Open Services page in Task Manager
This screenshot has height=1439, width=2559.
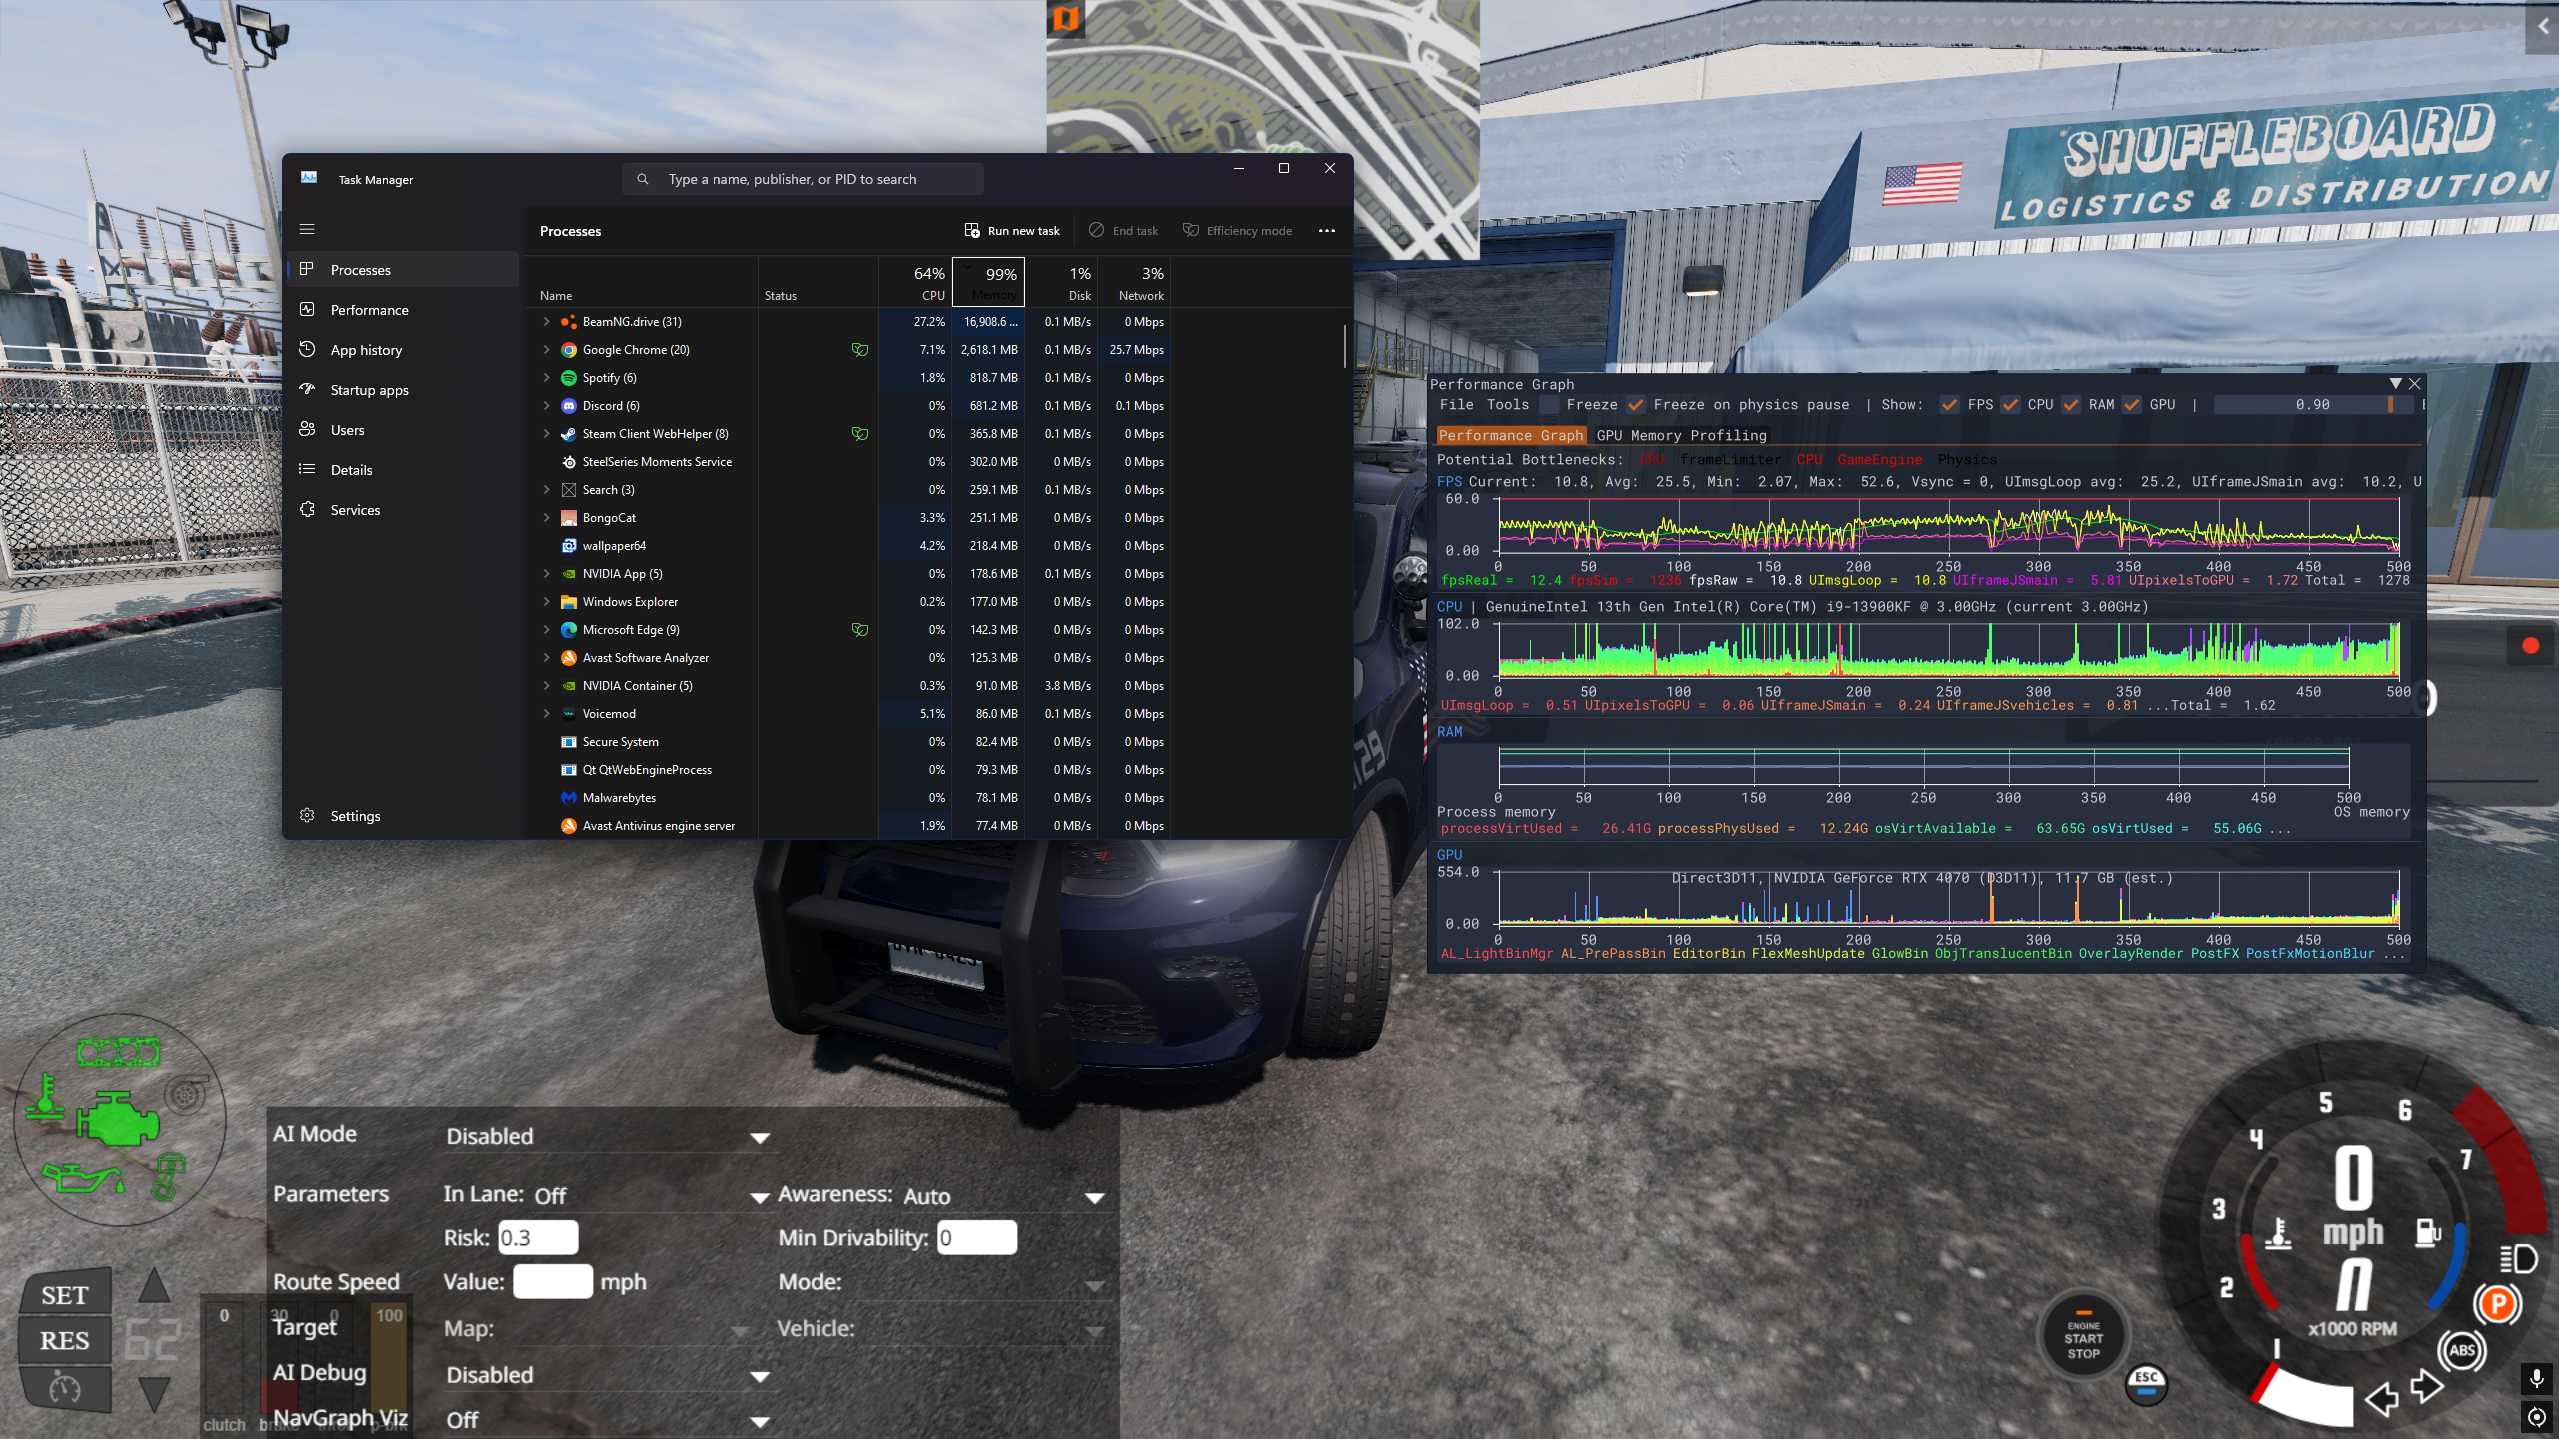403,510
